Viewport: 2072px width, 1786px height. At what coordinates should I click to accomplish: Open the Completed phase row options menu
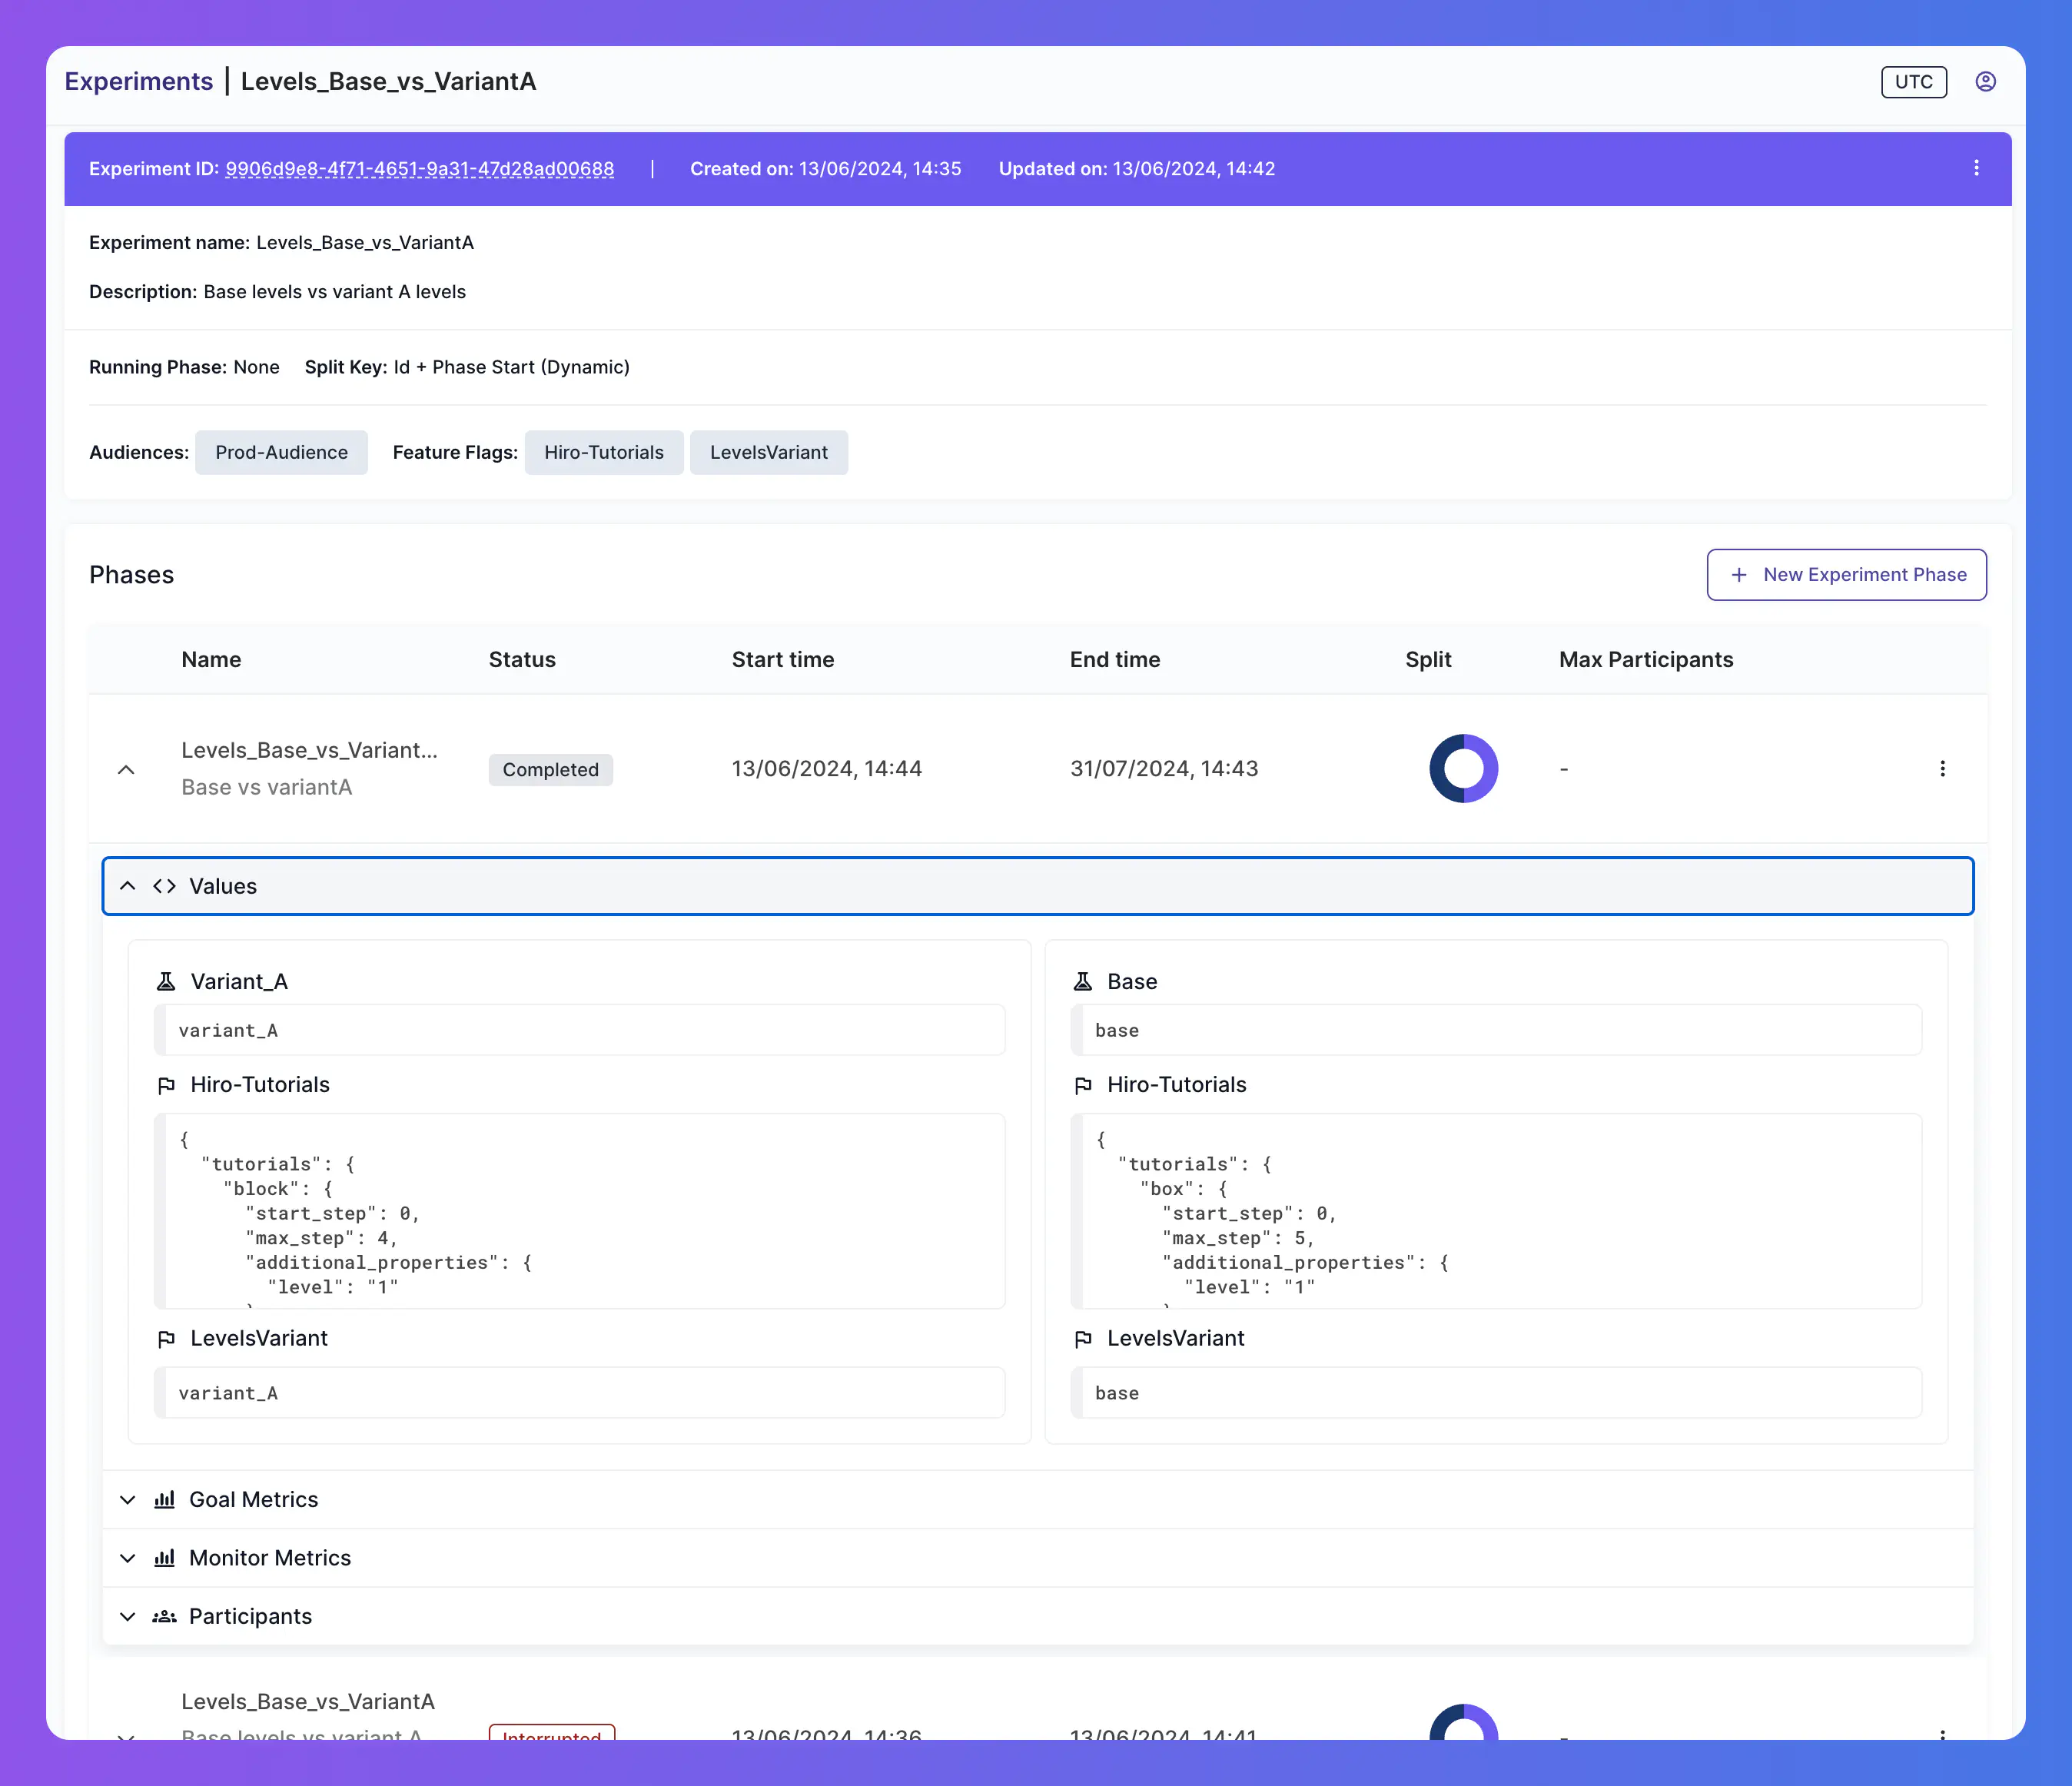point(1942,769)
